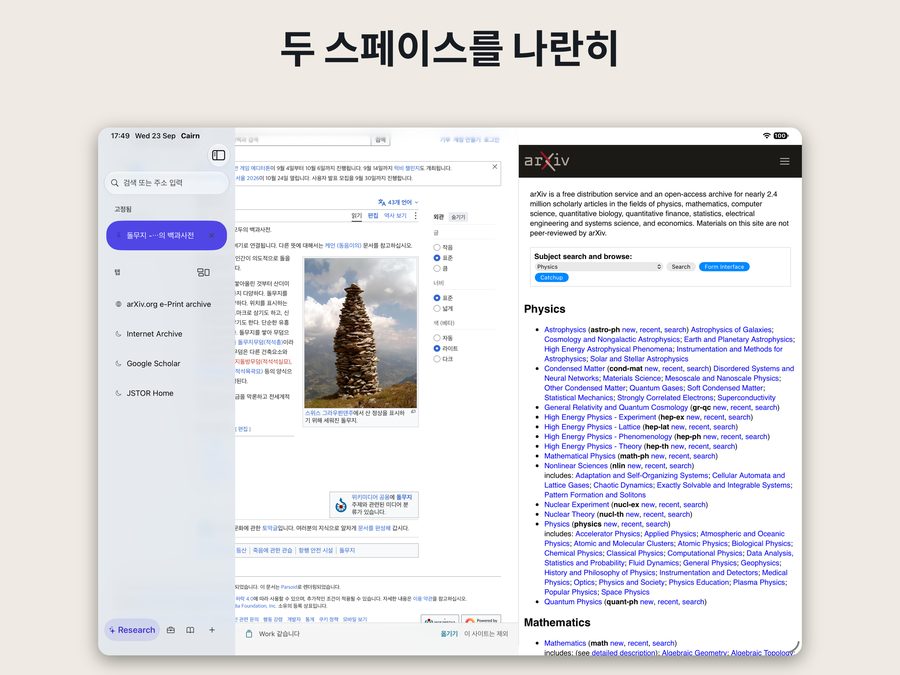This screenshot has width=900, height=675.
Task: Click the enlarge icon under the cairn photo
Action: (413, 412)
